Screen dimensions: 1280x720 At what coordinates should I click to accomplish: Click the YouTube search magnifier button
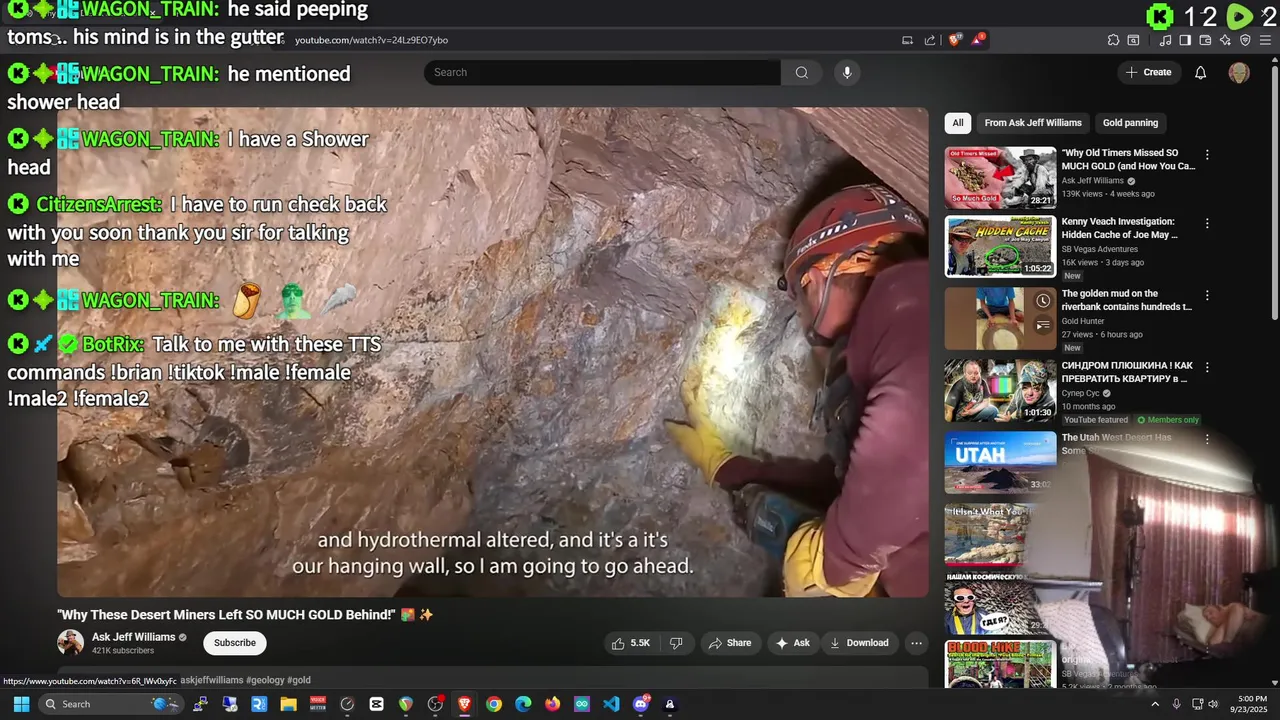point(802,72)
